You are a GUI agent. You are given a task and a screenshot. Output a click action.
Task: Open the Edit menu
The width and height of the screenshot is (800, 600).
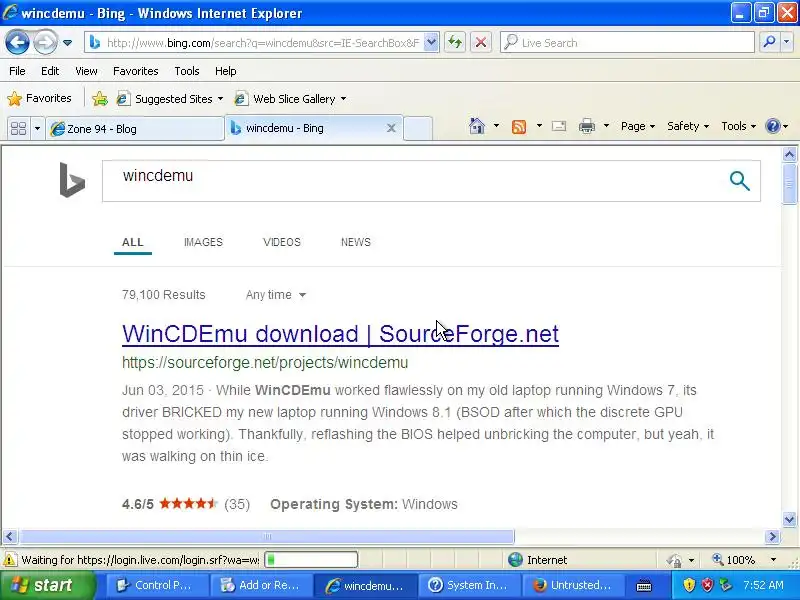click(50, 71)
